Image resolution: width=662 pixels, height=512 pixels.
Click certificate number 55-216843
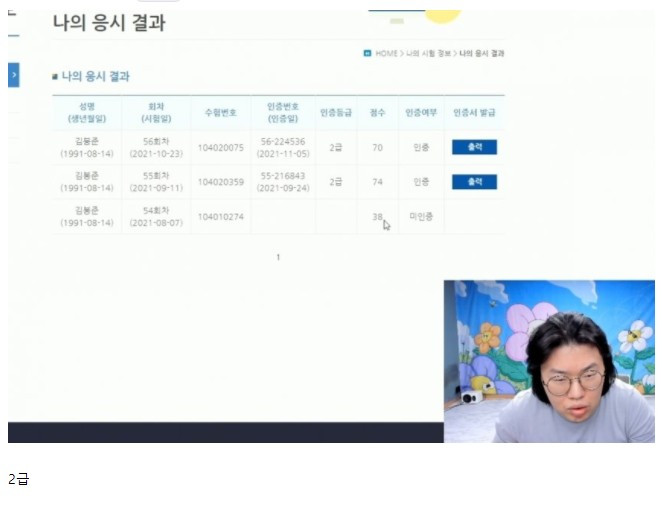283,176
